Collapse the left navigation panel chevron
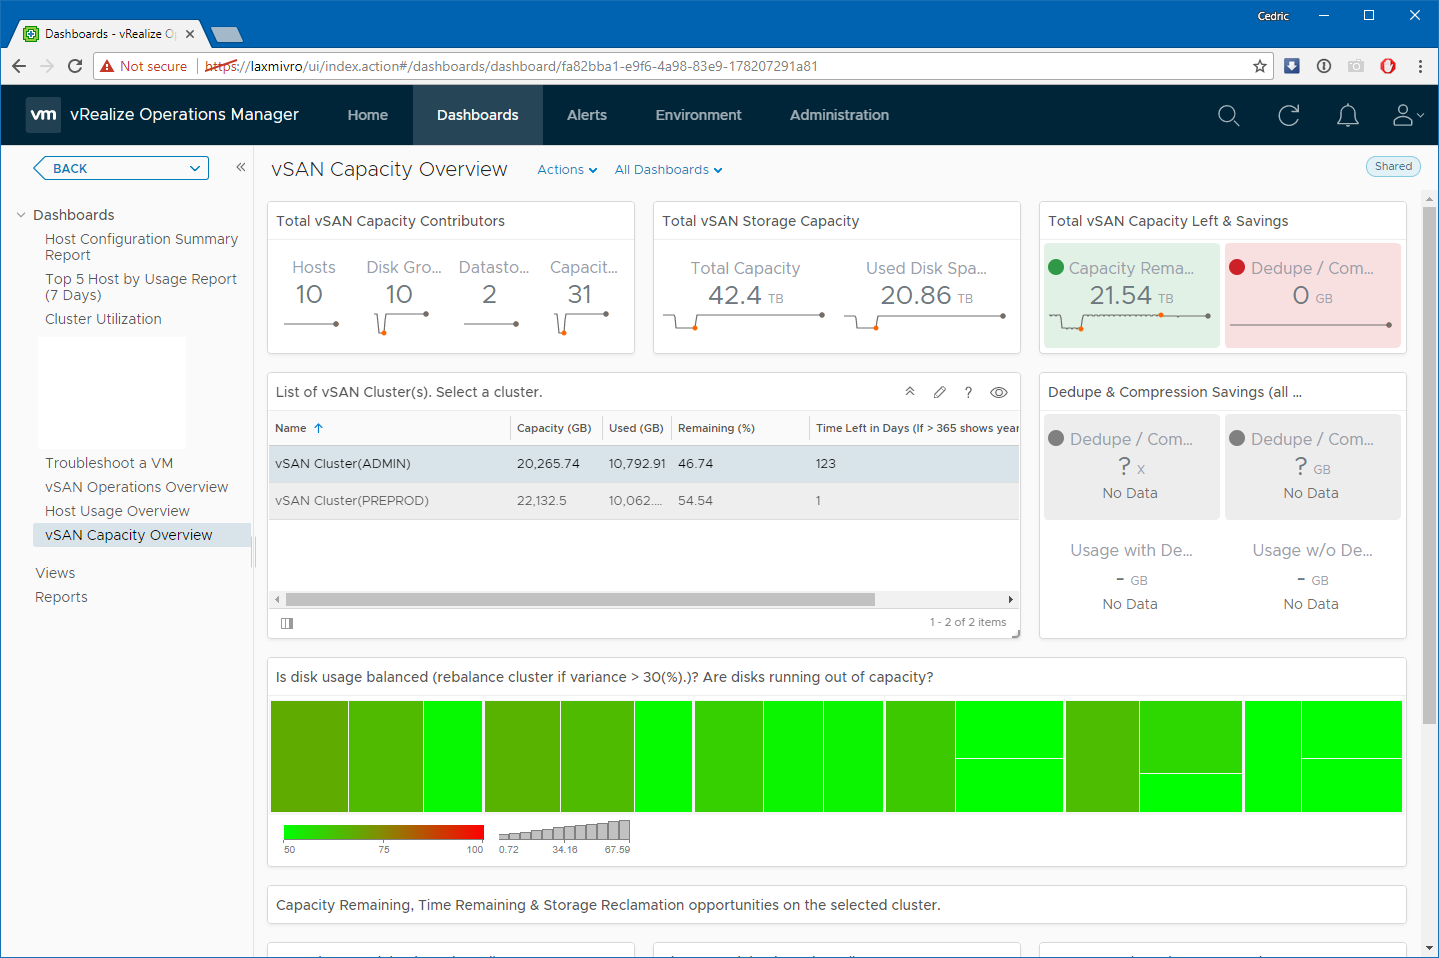1439x958 pixels. (x=240, y=167)
